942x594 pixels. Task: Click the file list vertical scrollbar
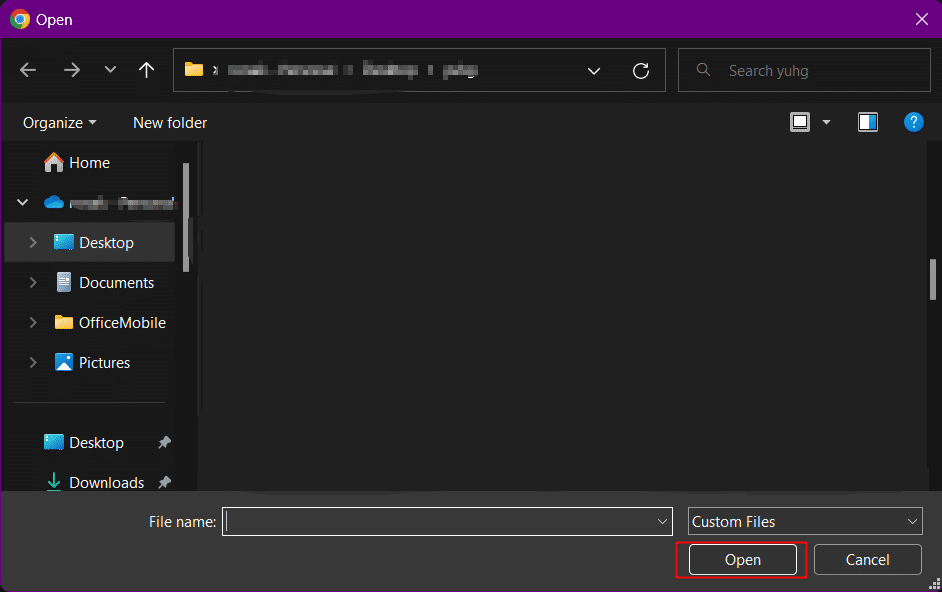(932, 279)
